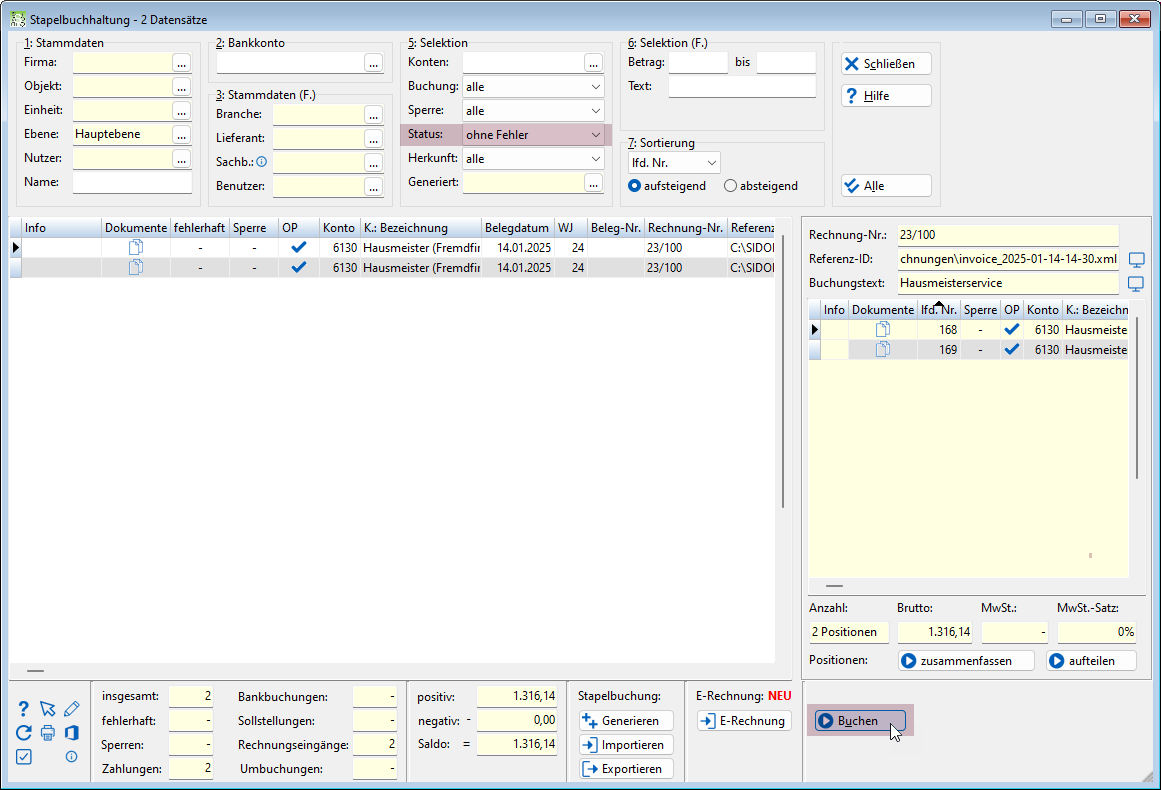The height and width of the screenshot is (790, 1161).
Task: Click the info icon beside Sachb. label
Action: tap(261, 161)
